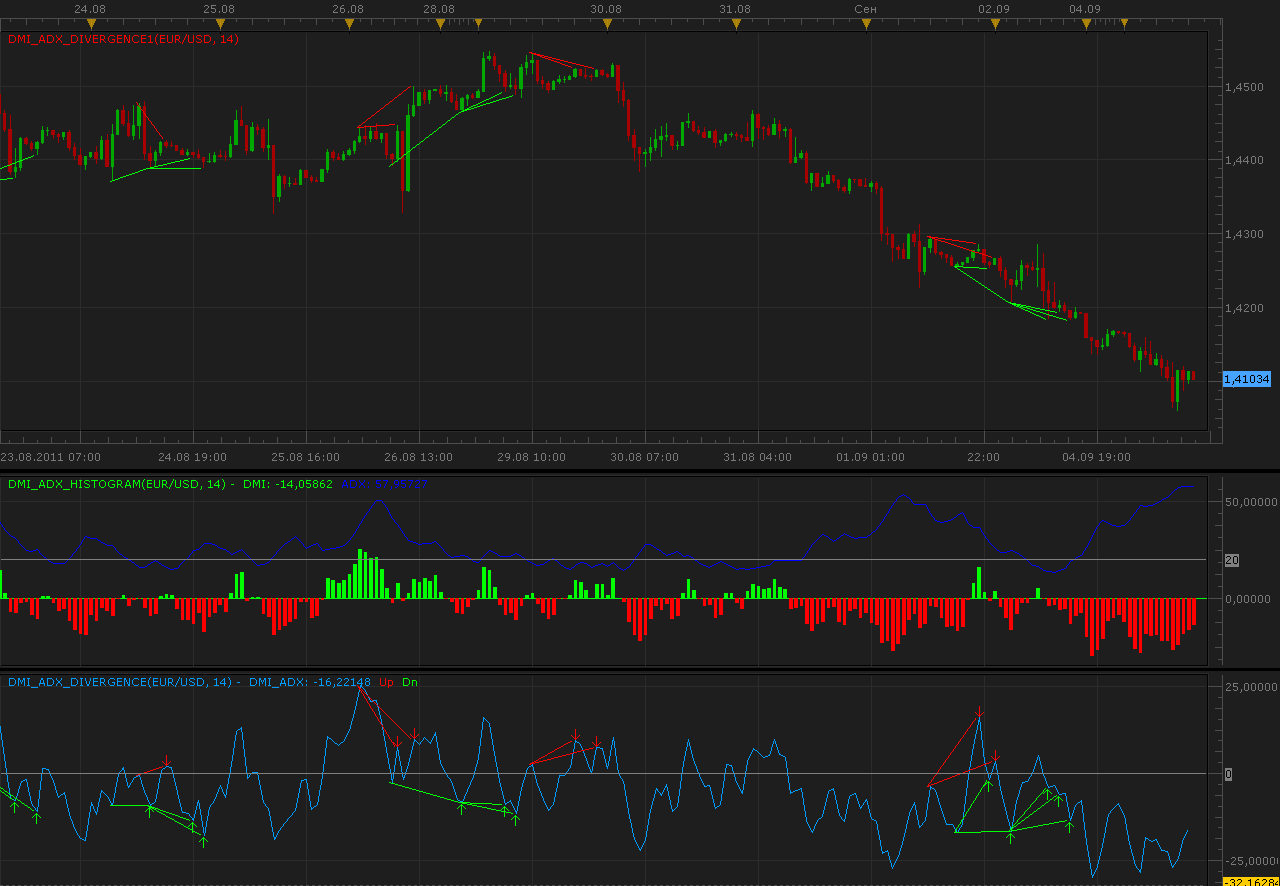Click the day marker triangle under Сен

(864, 23)
